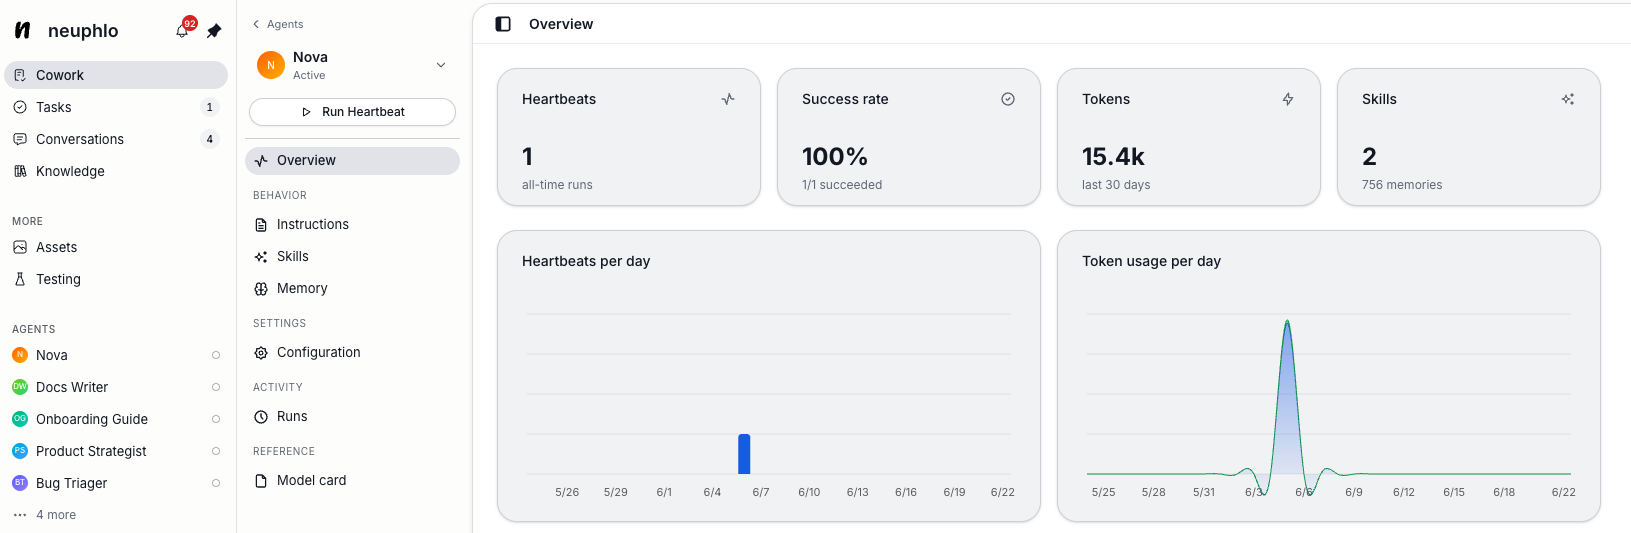Run Heartbeat for Nova agent
The image size is (1631, 533).
pyautogui.click(x=352, y=112)
